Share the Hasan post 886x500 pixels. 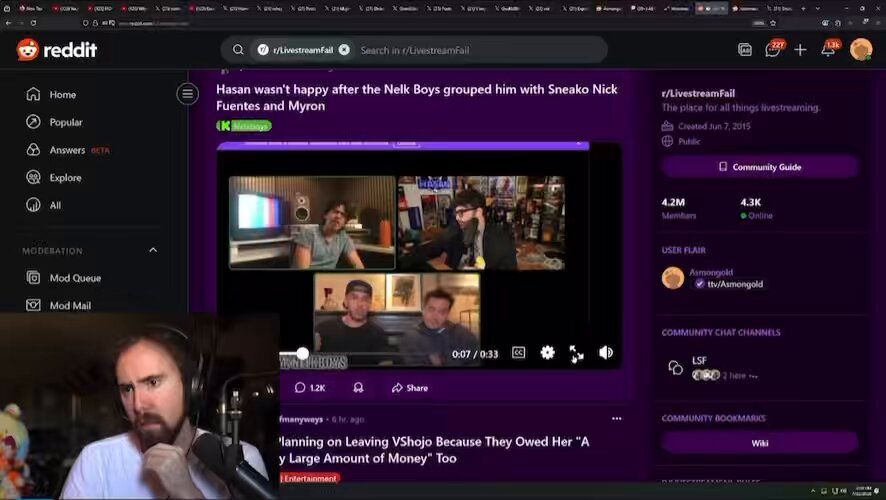410,388
